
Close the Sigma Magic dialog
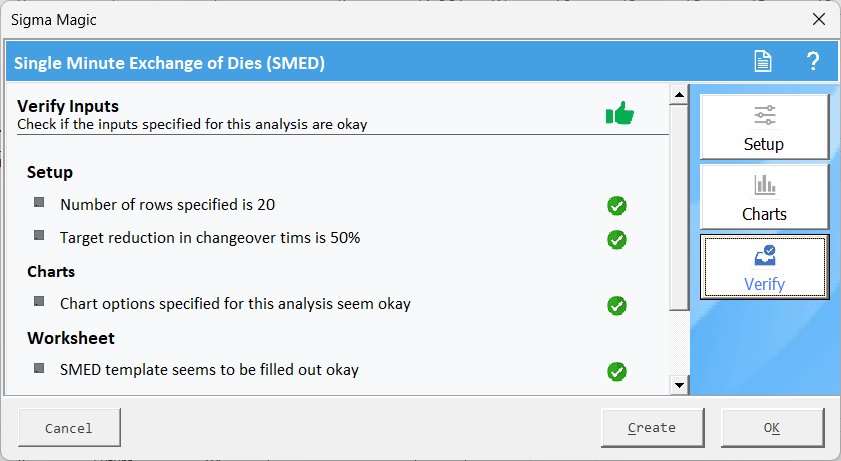coord(818,19)
